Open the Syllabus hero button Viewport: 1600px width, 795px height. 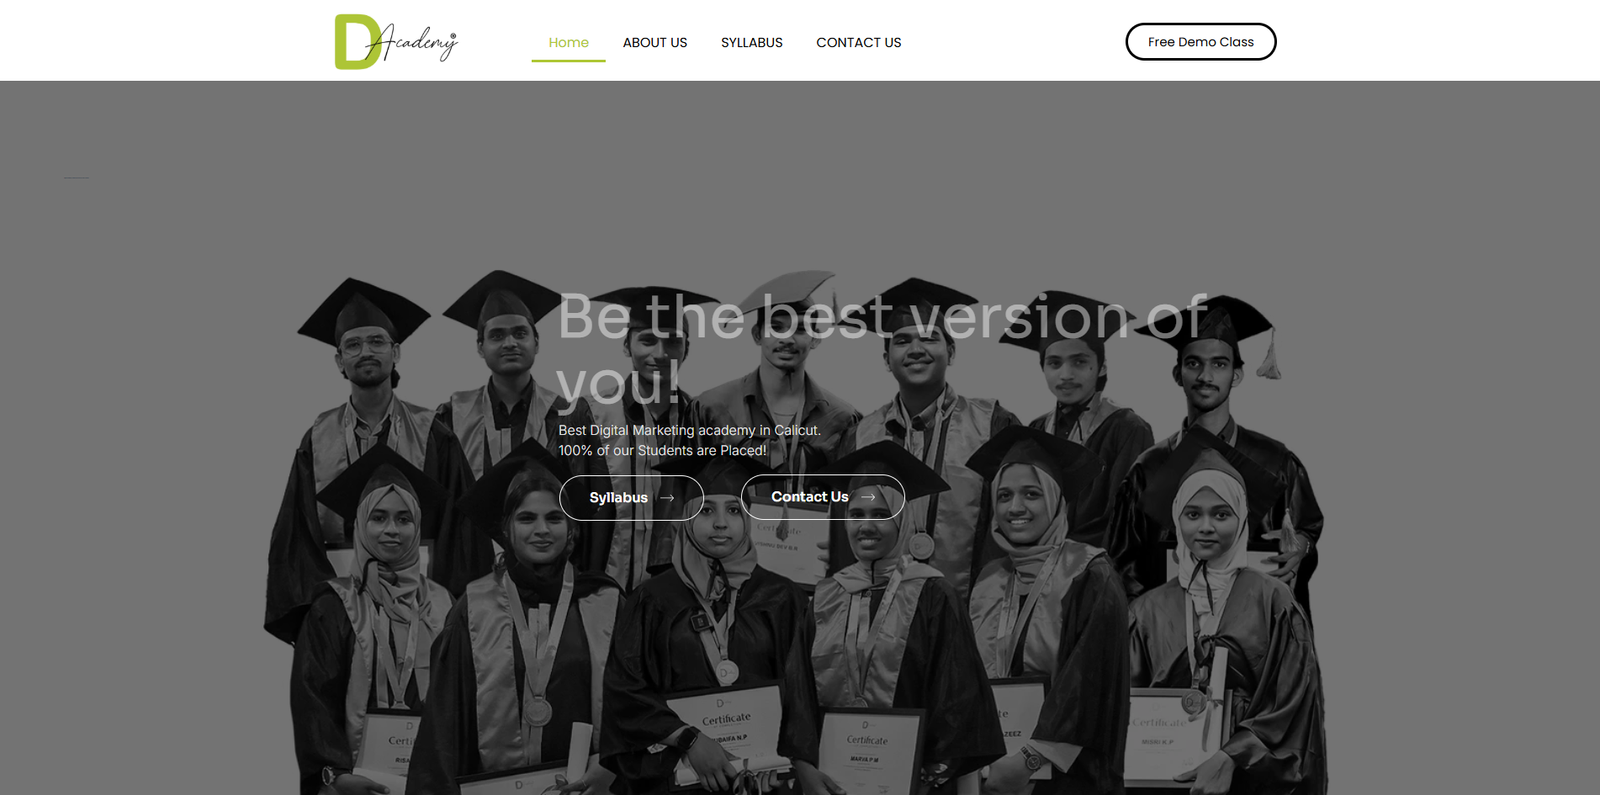tap(631, 498)
